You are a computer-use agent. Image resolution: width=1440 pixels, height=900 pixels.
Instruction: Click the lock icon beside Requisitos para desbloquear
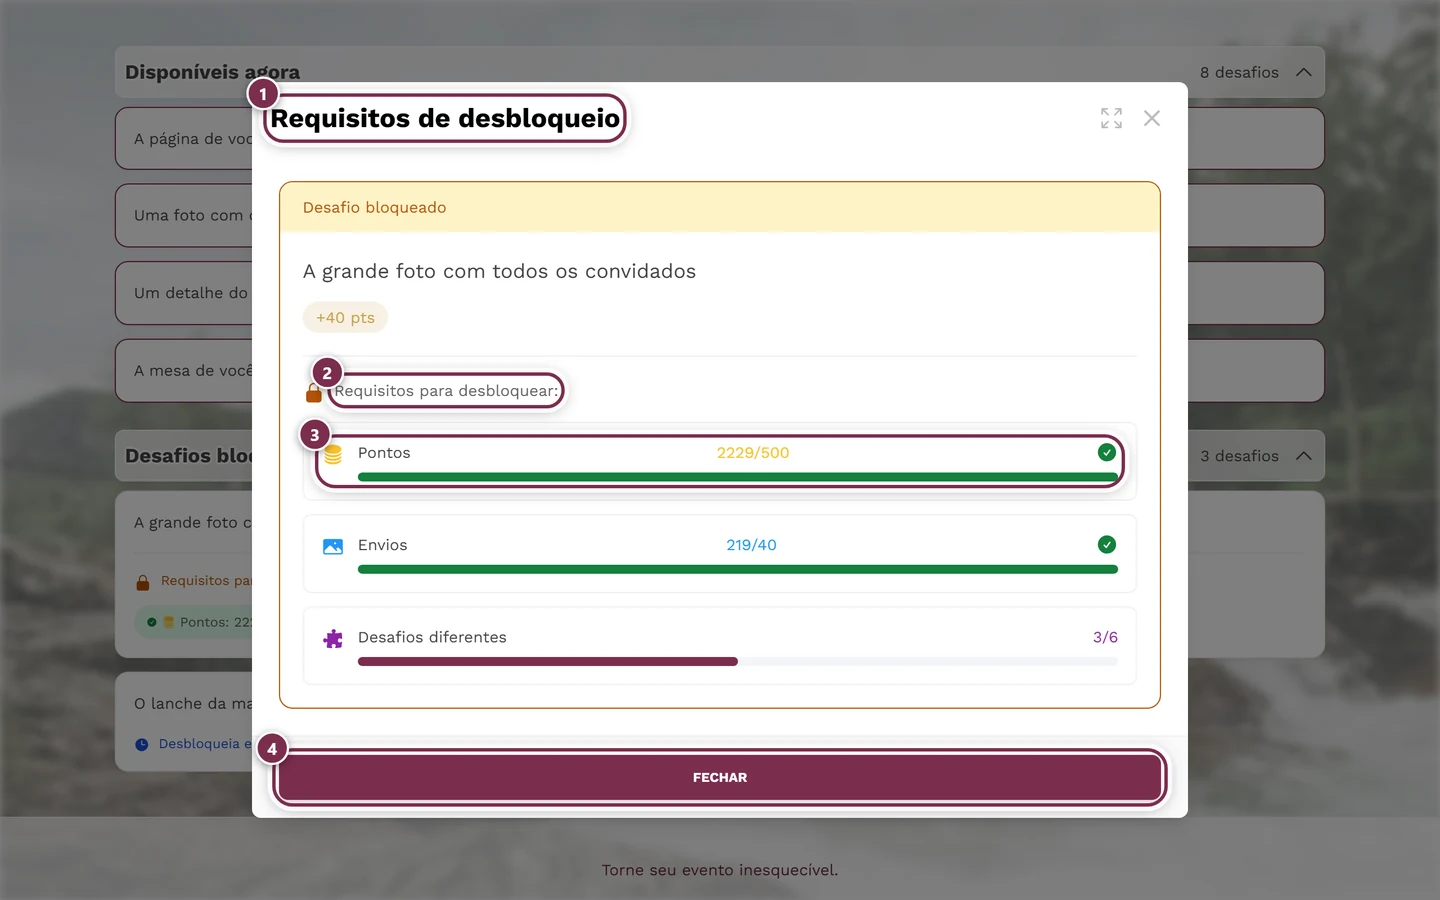click(x=314, y=392)
